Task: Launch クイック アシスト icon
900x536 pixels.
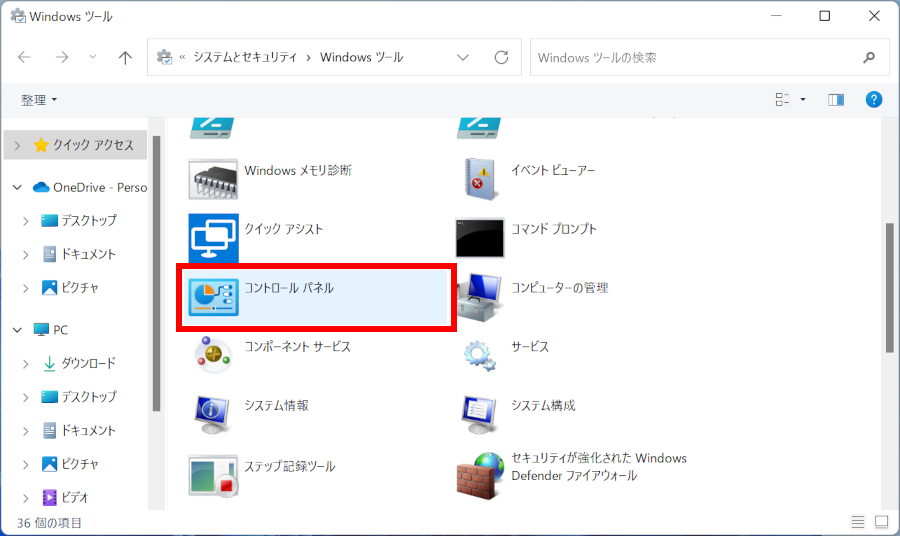Action: (213, 238)
